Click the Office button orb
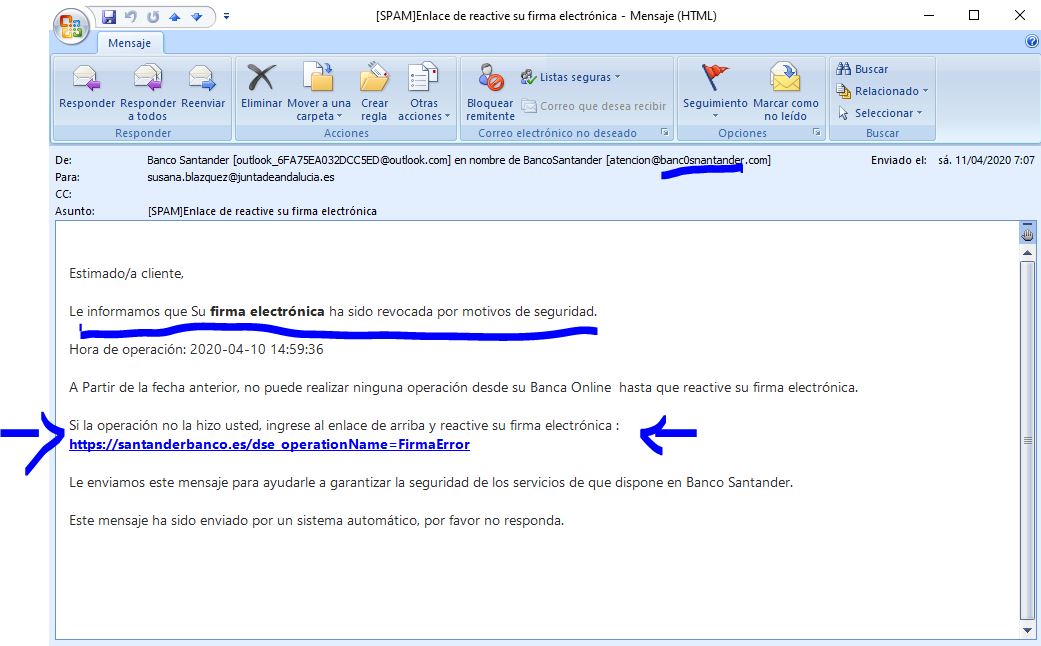 pyautogui.click(x=71, y=27)
